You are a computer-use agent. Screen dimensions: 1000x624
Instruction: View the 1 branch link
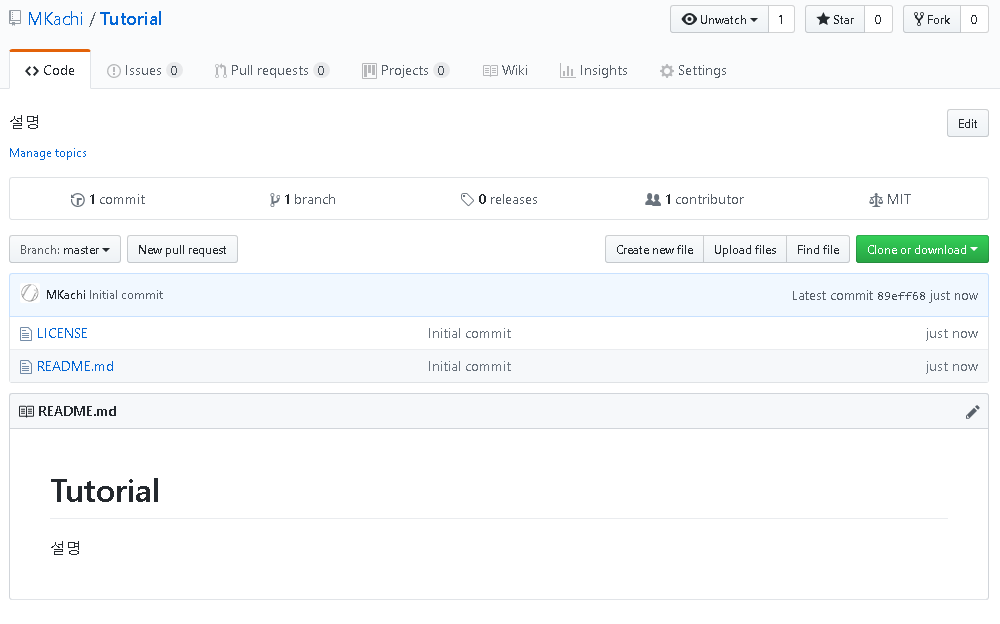tap(302, 200)
